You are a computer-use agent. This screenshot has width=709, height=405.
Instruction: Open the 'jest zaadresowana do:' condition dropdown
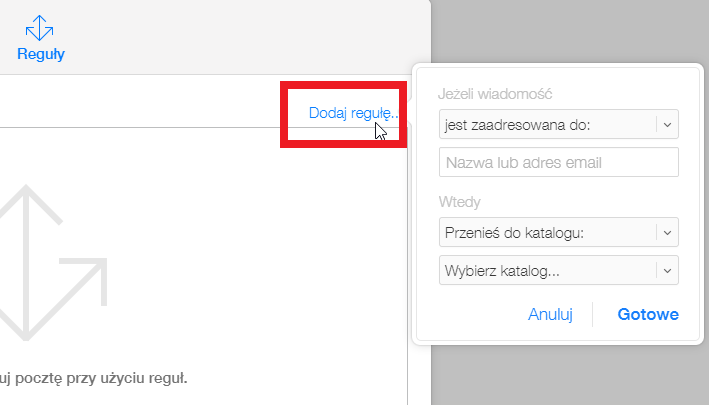pos(558,124)
